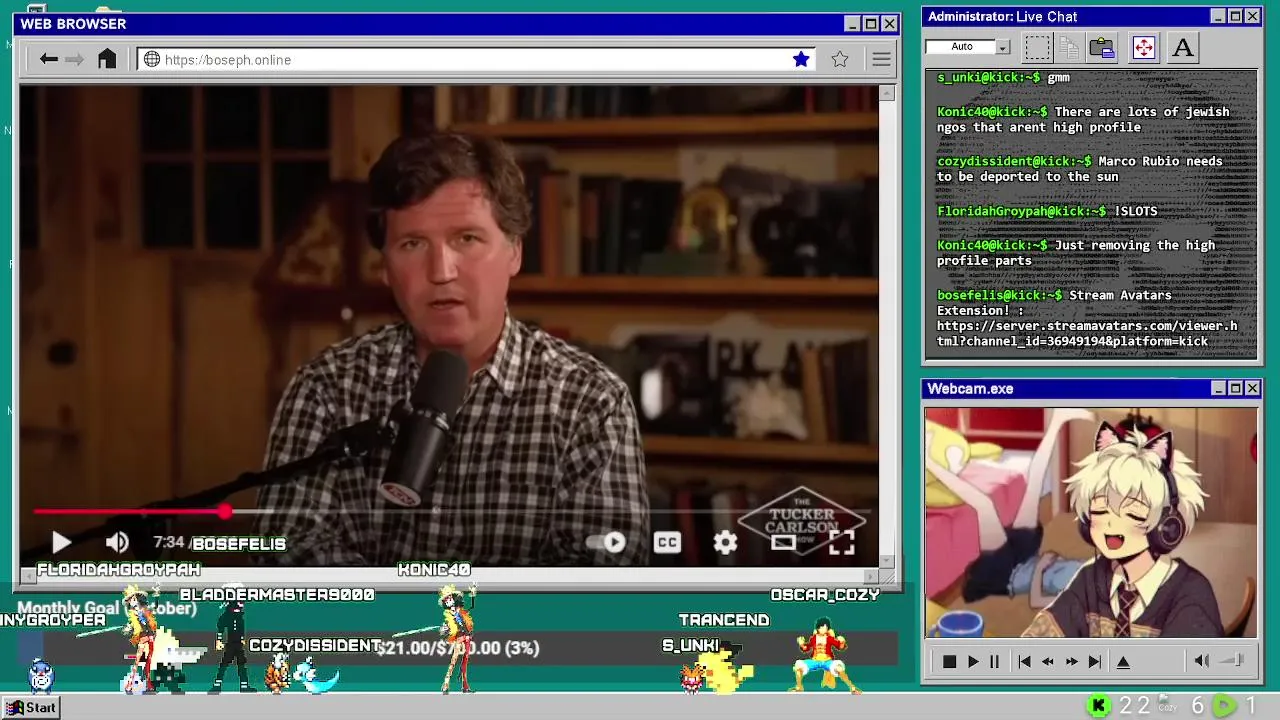Click the briefcase paste icon in Live Chat
This screenshot has height=720, width=1280.
pos(1102,47)
